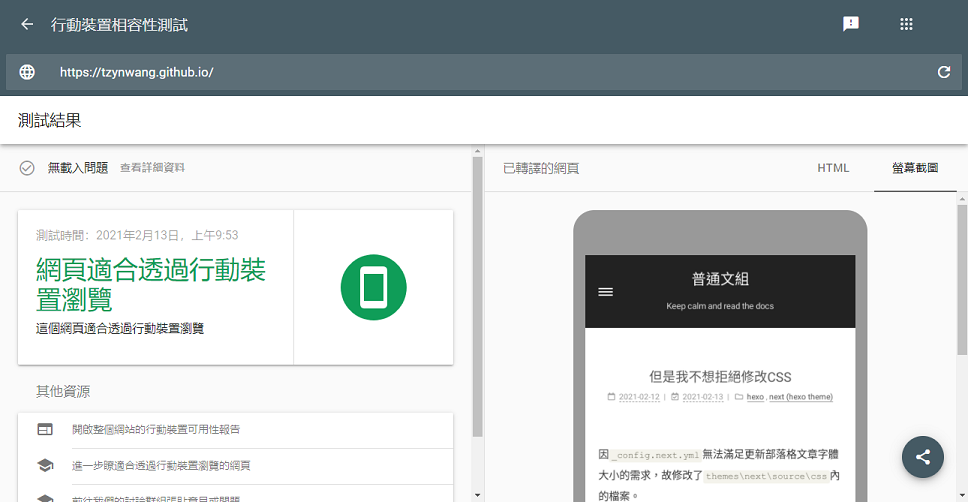Click the 無載入問題 status text
The image size is (968, 502).
tap(78, 168)
